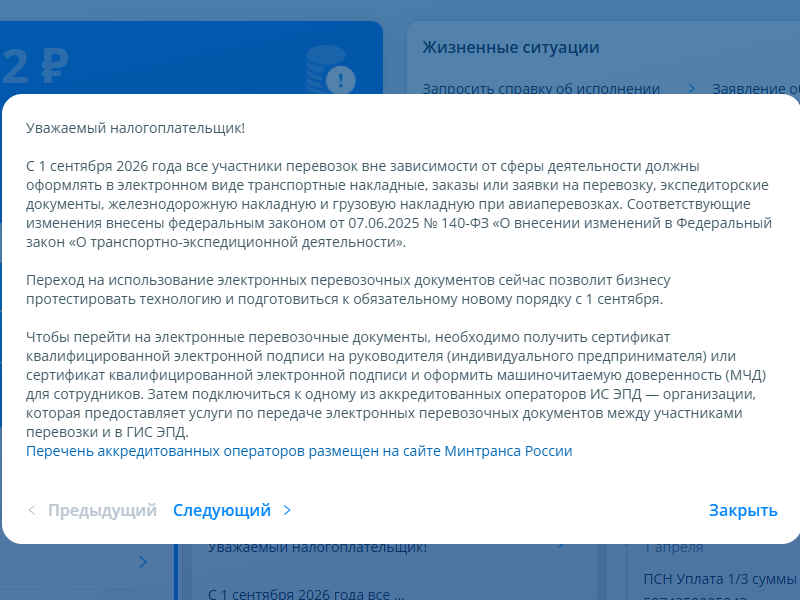800x600 pixels.
Task: Open the С 1 сентября 2026 года news preview
Action: coord(305,593)
